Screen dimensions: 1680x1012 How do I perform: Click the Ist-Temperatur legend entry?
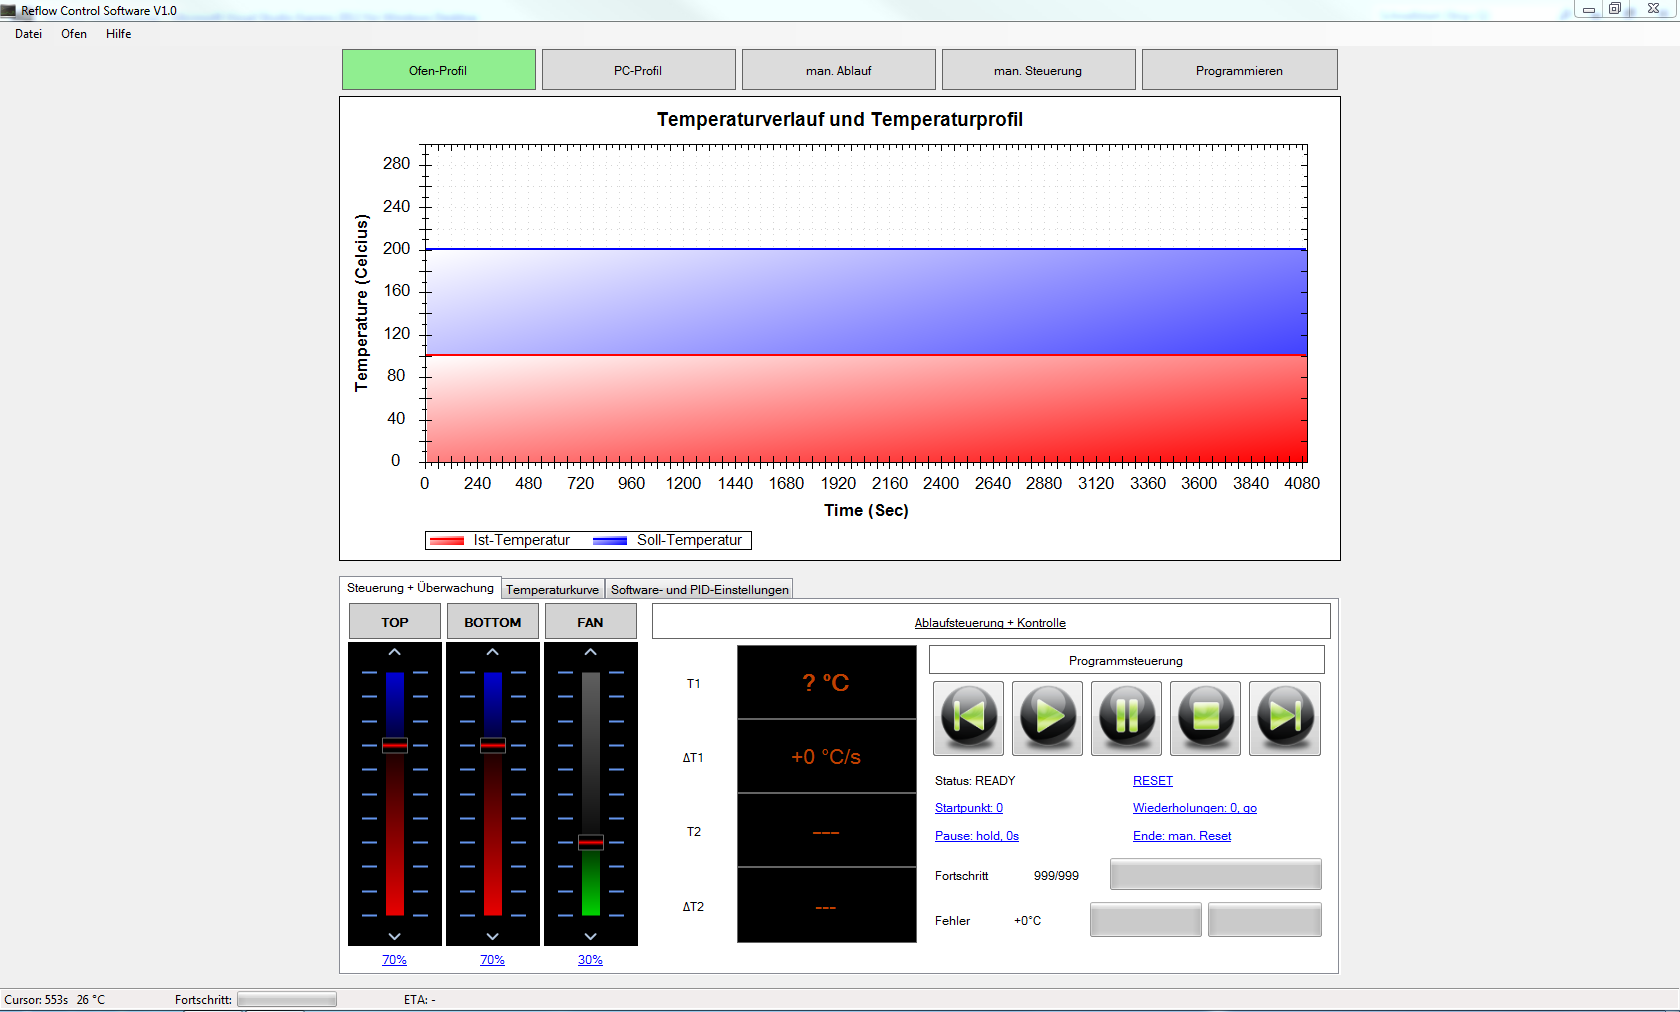(500, 540)
